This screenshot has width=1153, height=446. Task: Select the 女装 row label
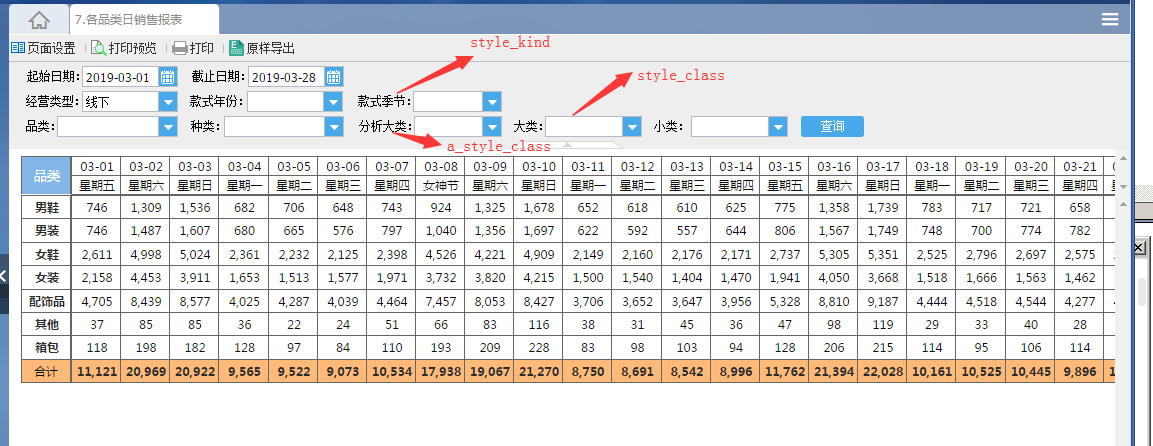[46, 278]
